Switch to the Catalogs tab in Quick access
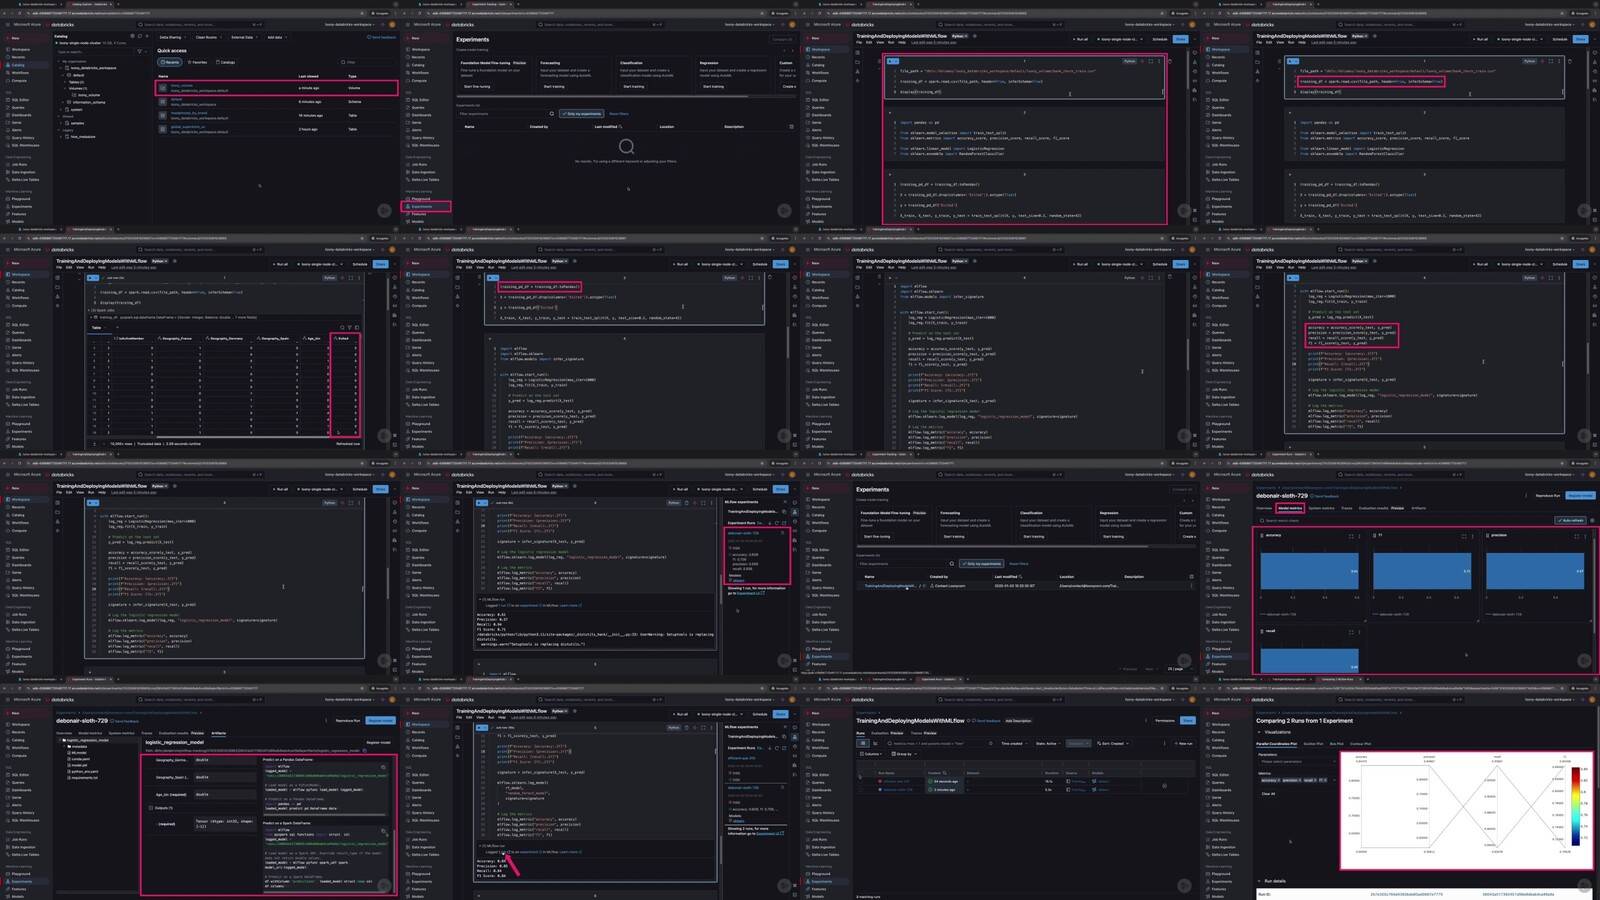 (225, 62)
